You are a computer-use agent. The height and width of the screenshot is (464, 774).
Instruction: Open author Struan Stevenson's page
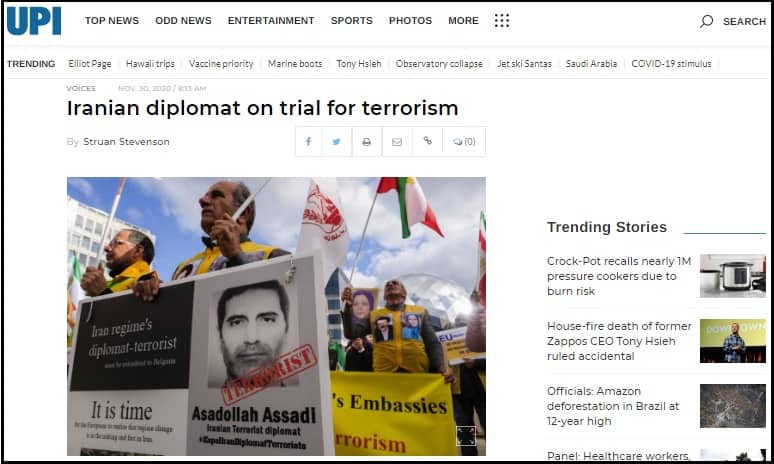126,142
